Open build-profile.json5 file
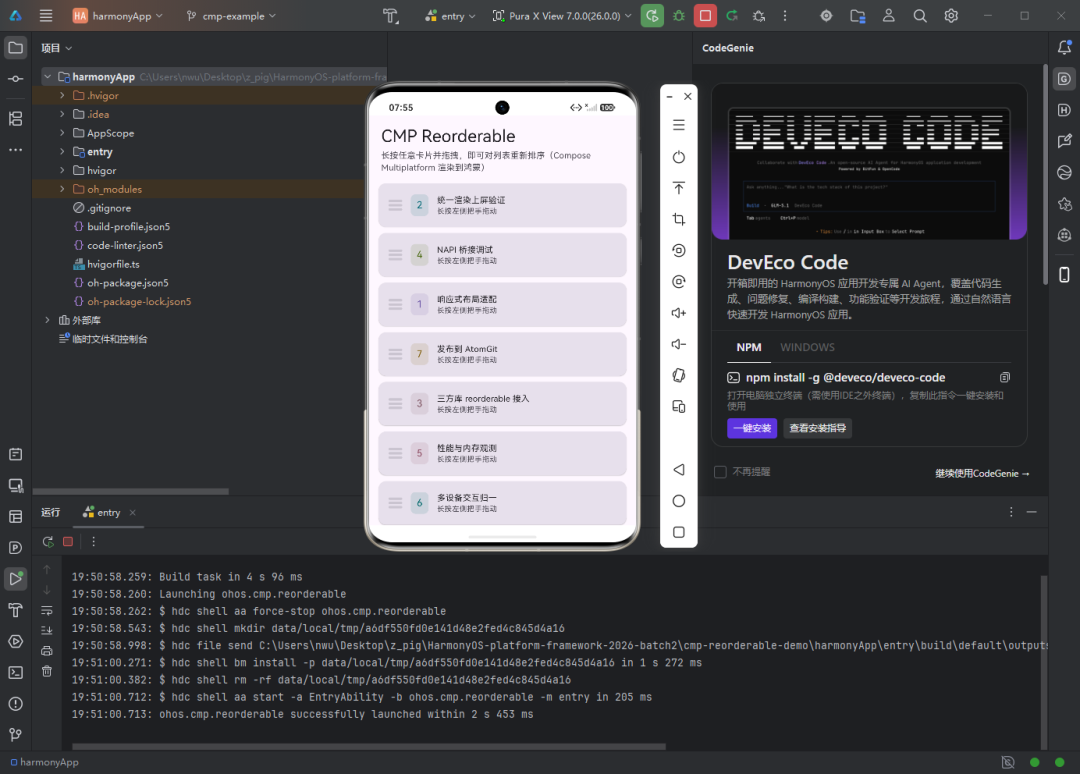 tap(128, 227)
